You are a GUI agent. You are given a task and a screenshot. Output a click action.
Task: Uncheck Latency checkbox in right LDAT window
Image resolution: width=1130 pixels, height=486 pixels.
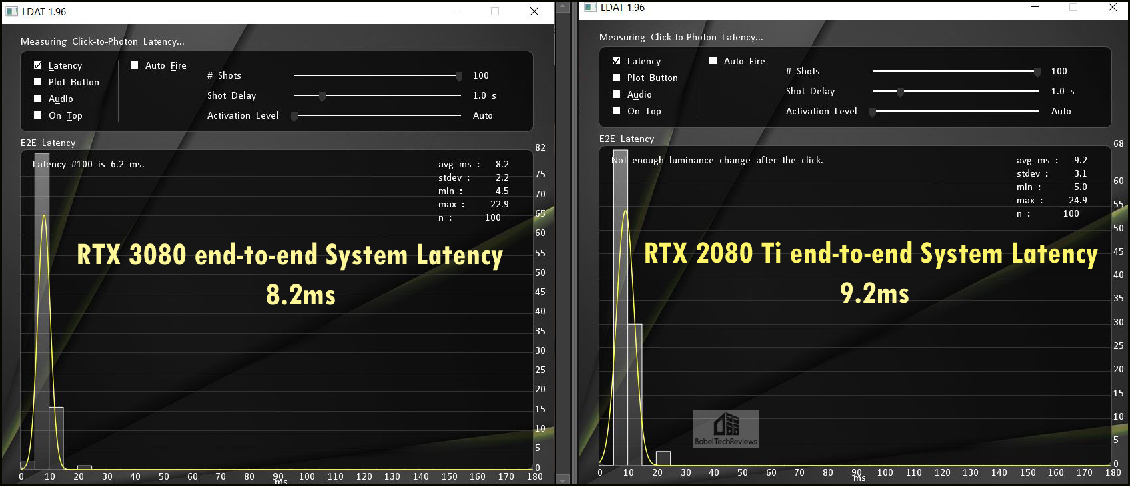616,61
